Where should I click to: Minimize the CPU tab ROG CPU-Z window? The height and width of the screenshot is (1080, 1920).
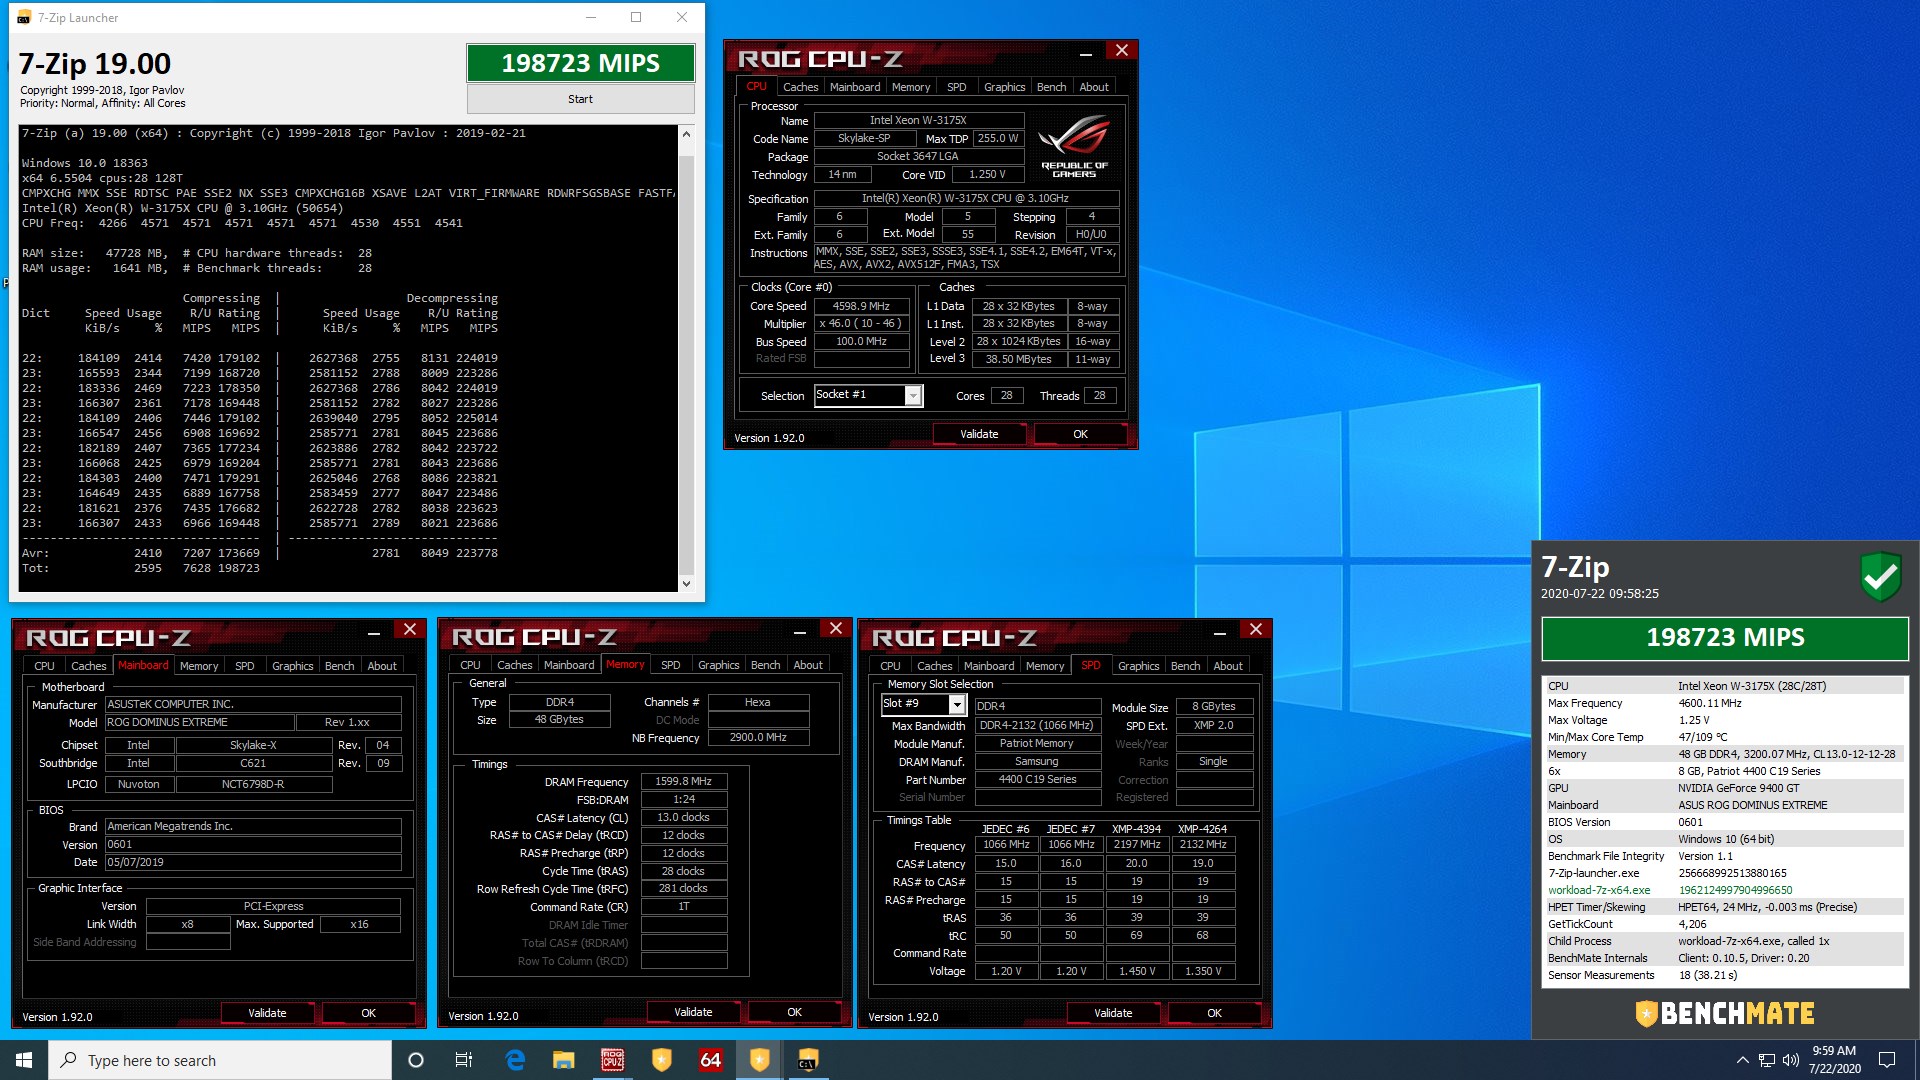[1086, 53]
